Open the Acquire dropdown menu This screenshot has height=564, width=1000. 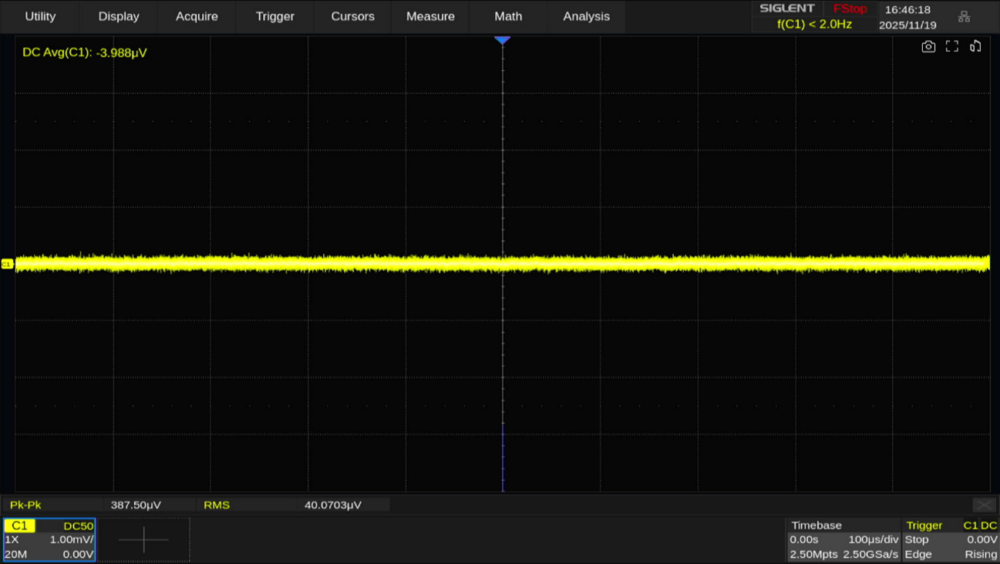[x=197, y=16]
